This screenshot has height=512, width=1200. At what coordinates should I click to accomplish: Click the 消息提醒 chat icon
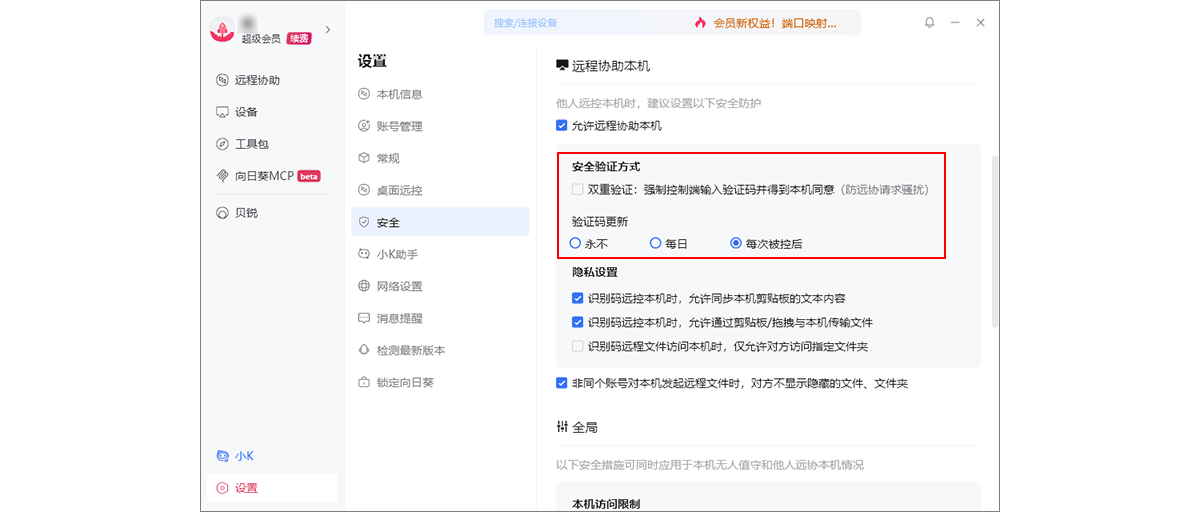(364, 318)
